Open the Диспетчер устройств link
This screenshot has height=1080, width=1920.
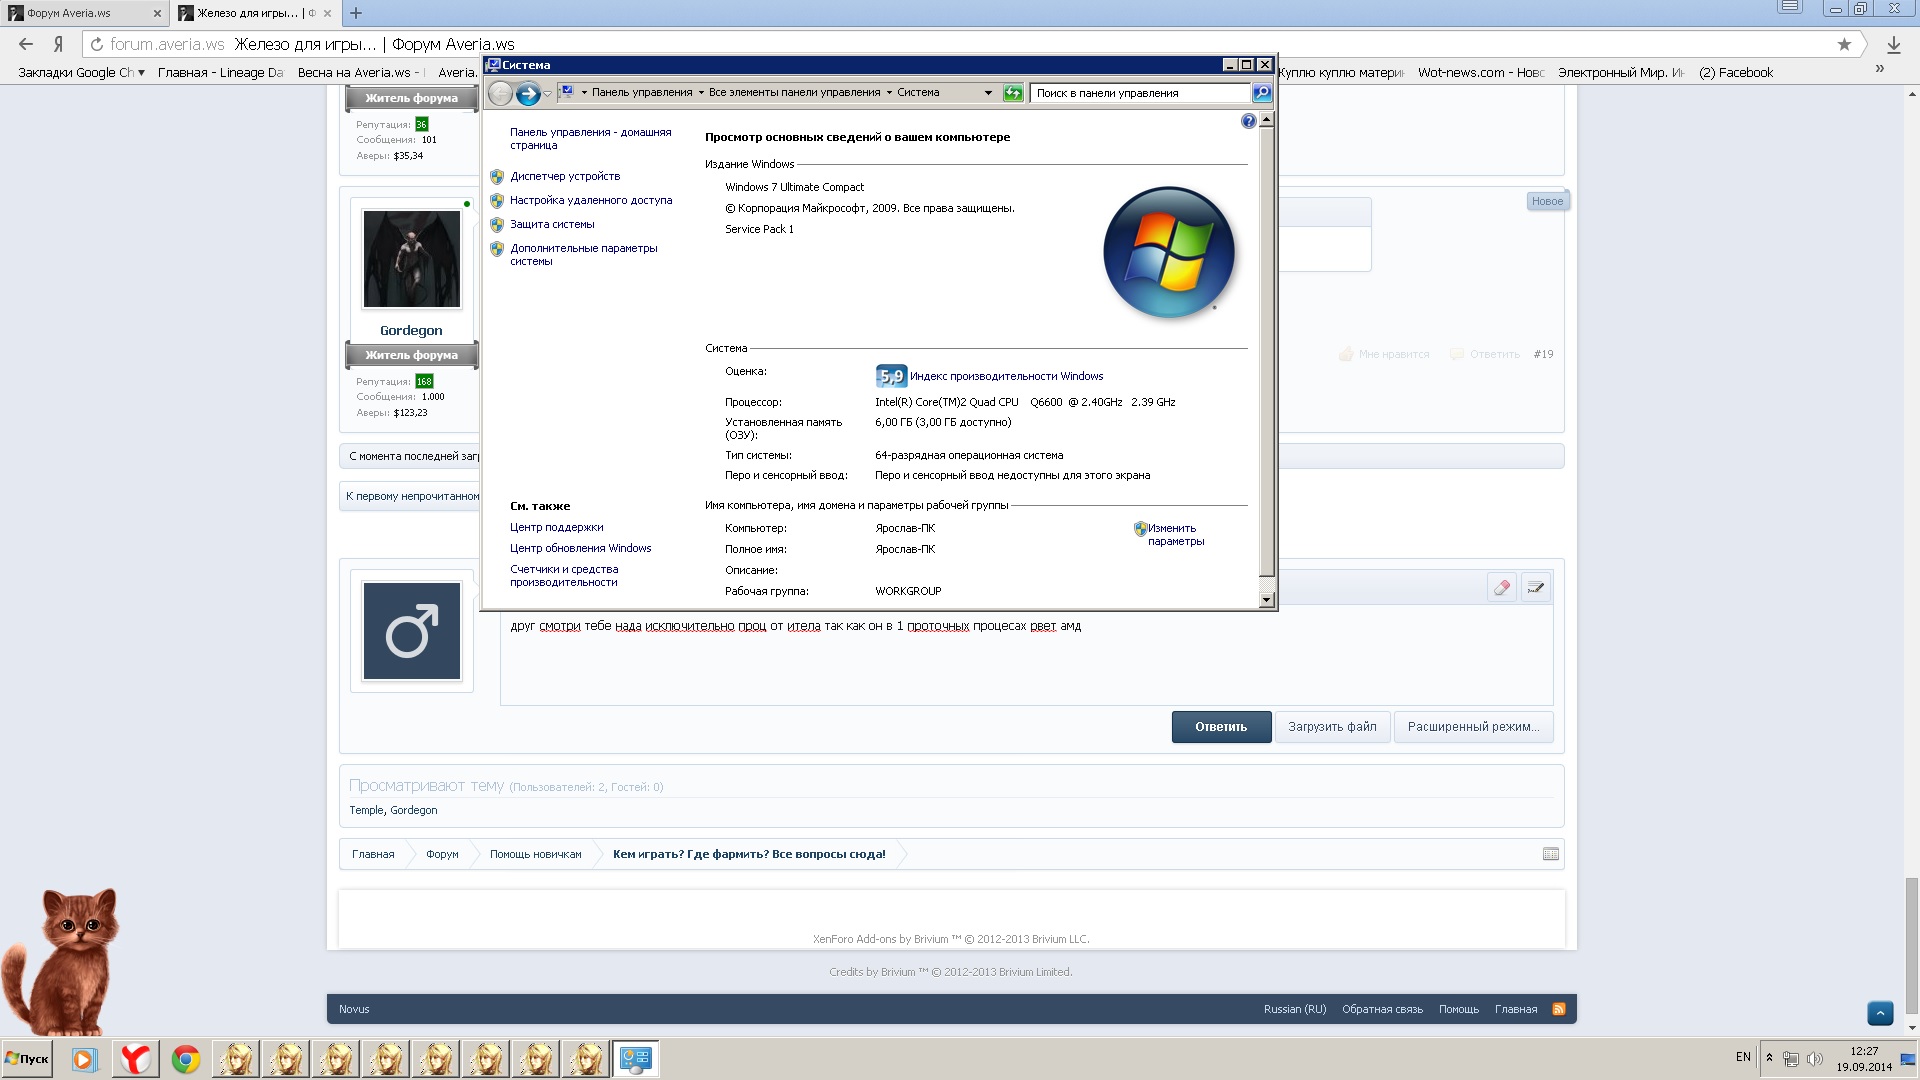[x=565, y=176]
